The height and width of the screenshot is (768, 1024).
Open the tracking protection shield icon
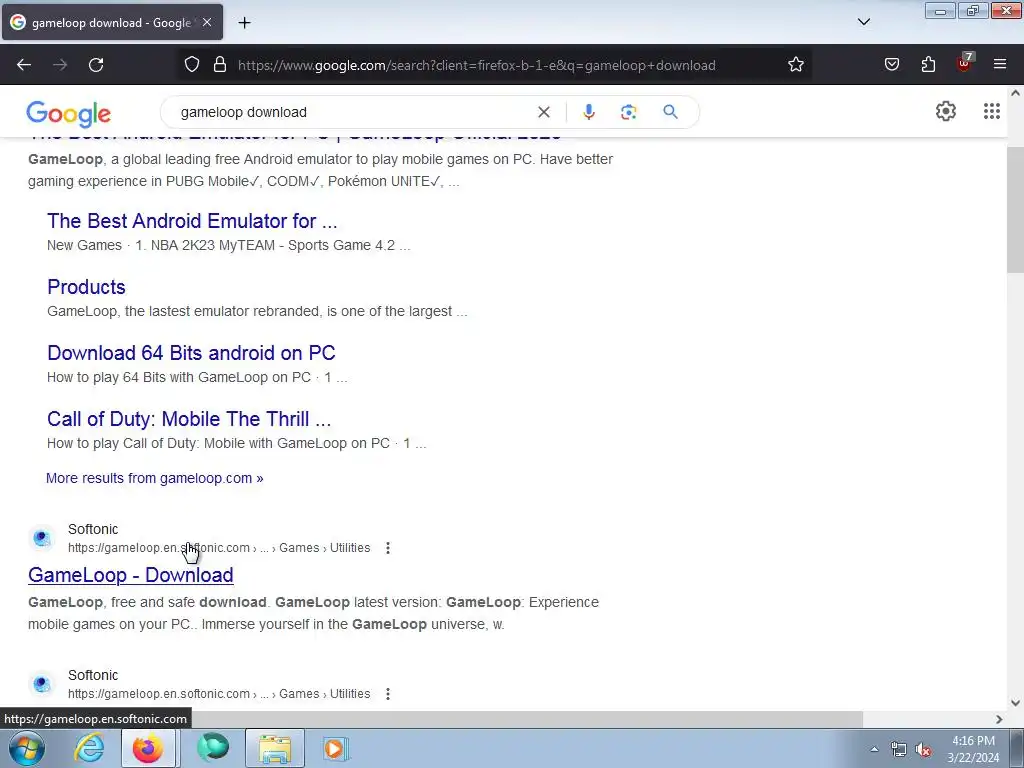click(191, 65)
